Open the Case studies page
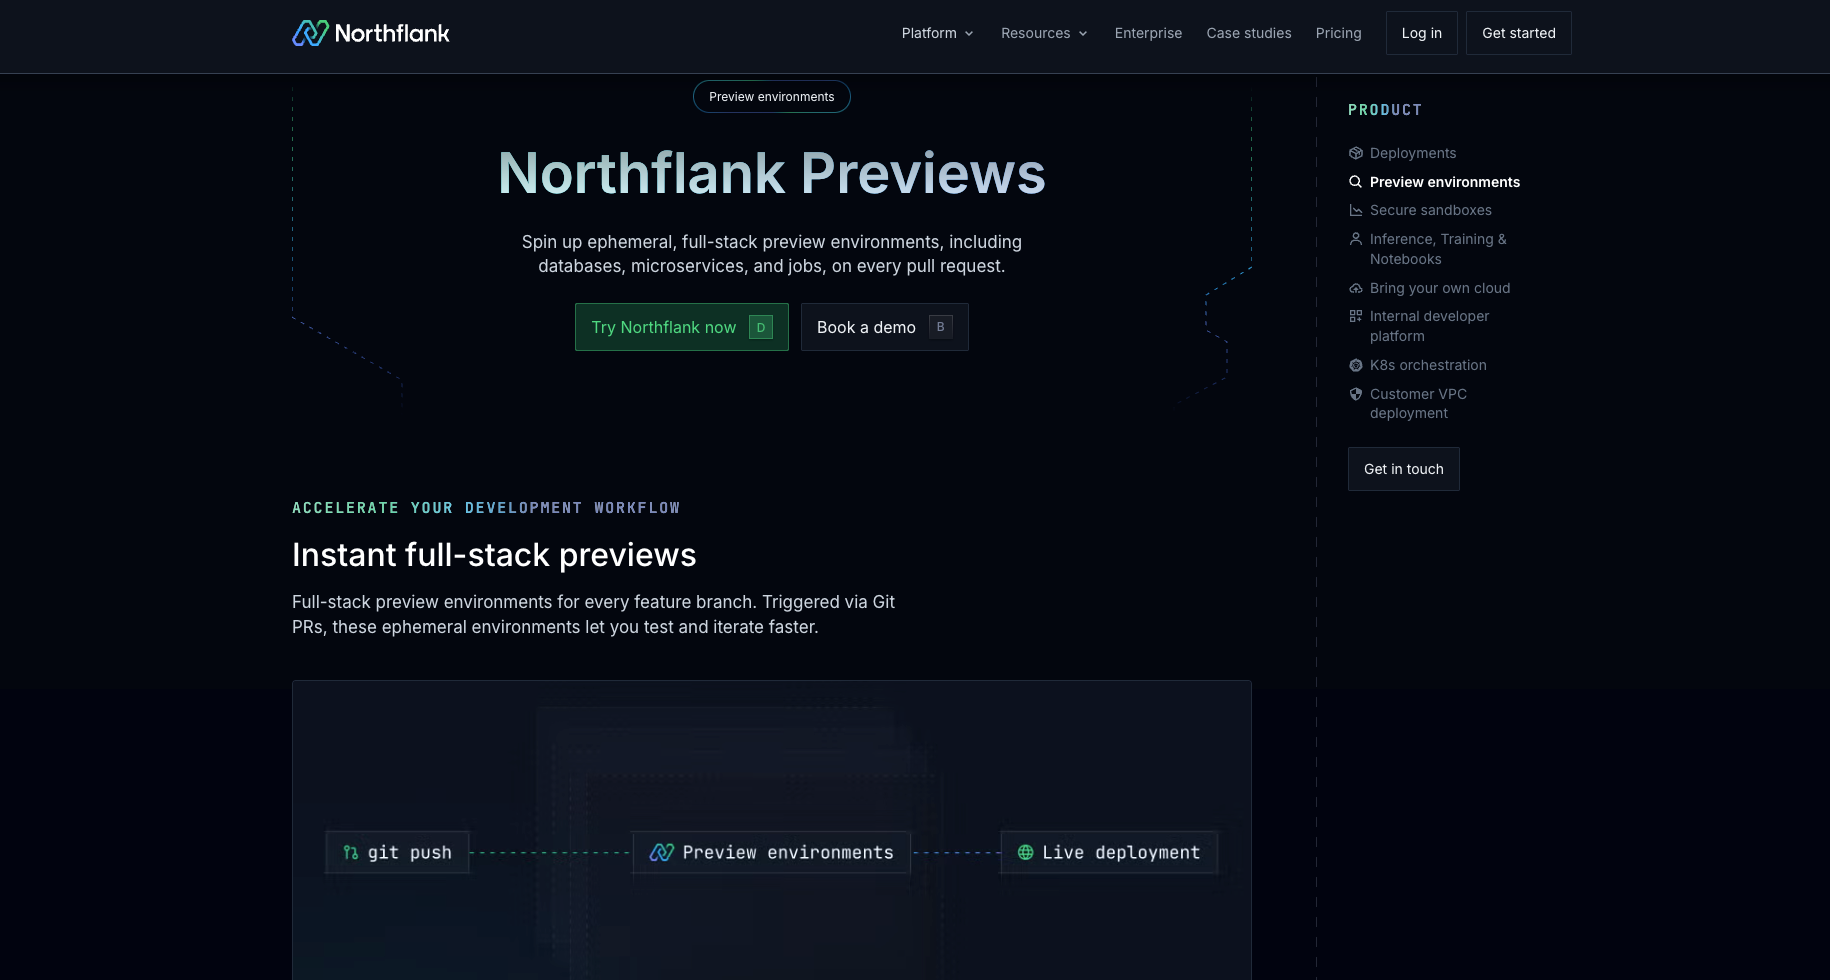The image size is (1830, 980). coord(1249,33)
